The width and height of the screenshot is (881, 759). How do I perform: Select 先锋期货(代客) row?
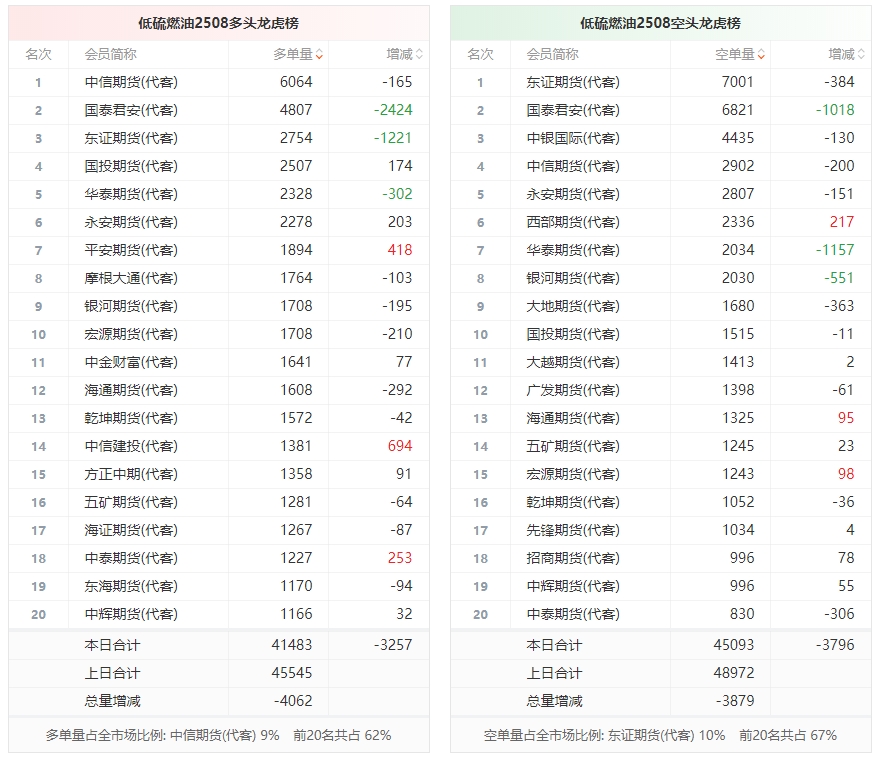coord(661,530)
